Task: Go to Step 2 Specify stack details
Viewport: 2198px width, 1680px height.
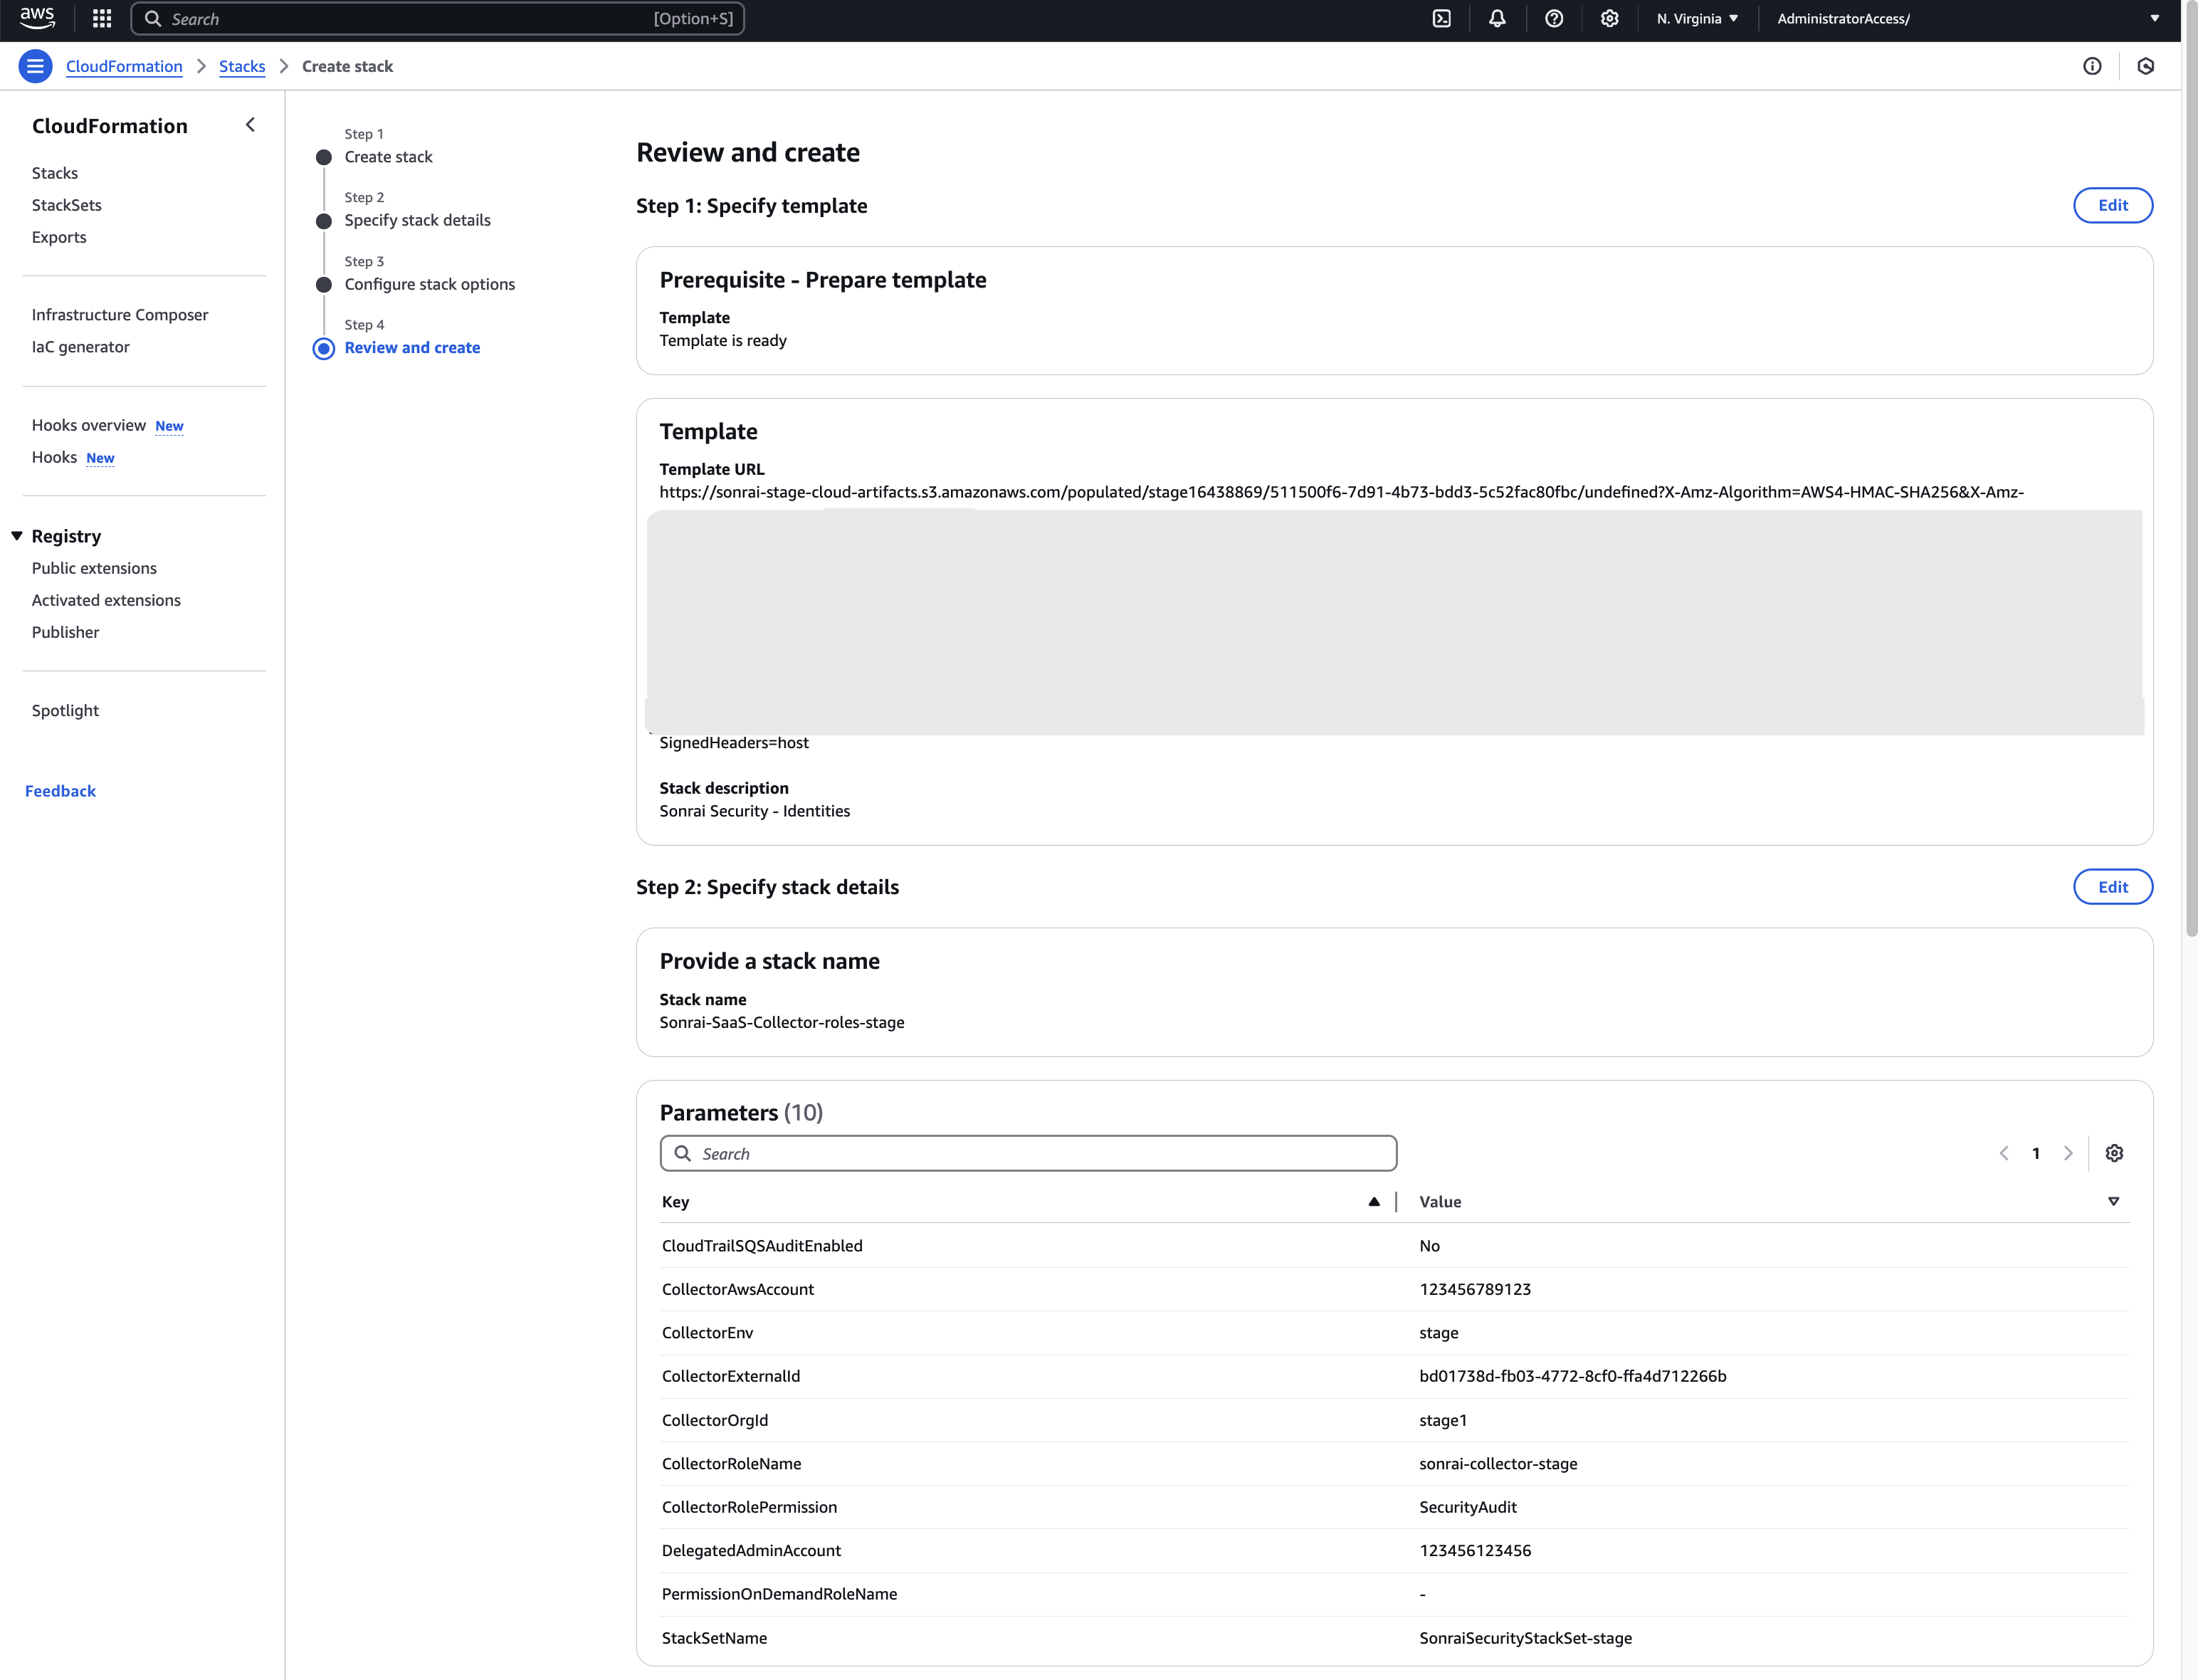Action: (418, 220)
